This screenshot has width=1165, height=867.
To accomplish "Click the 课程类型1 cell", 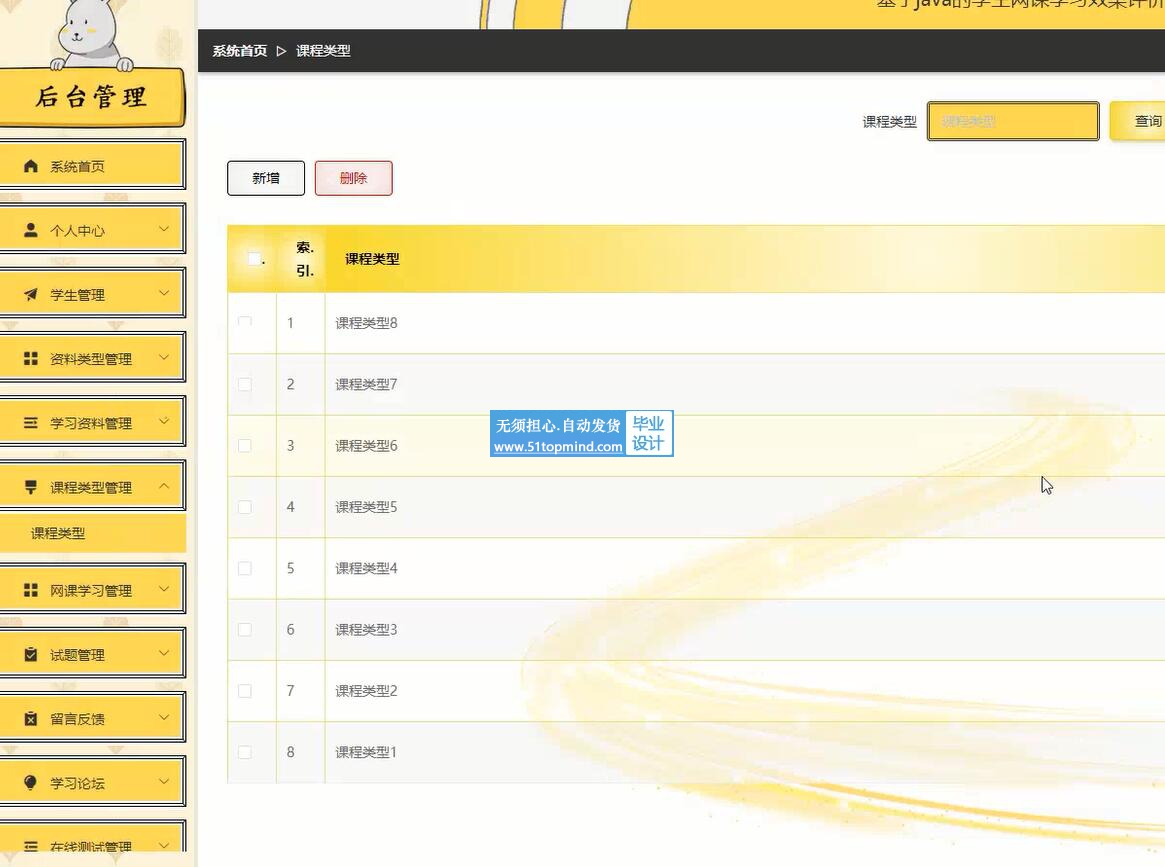I will click(x=366, y=752).
